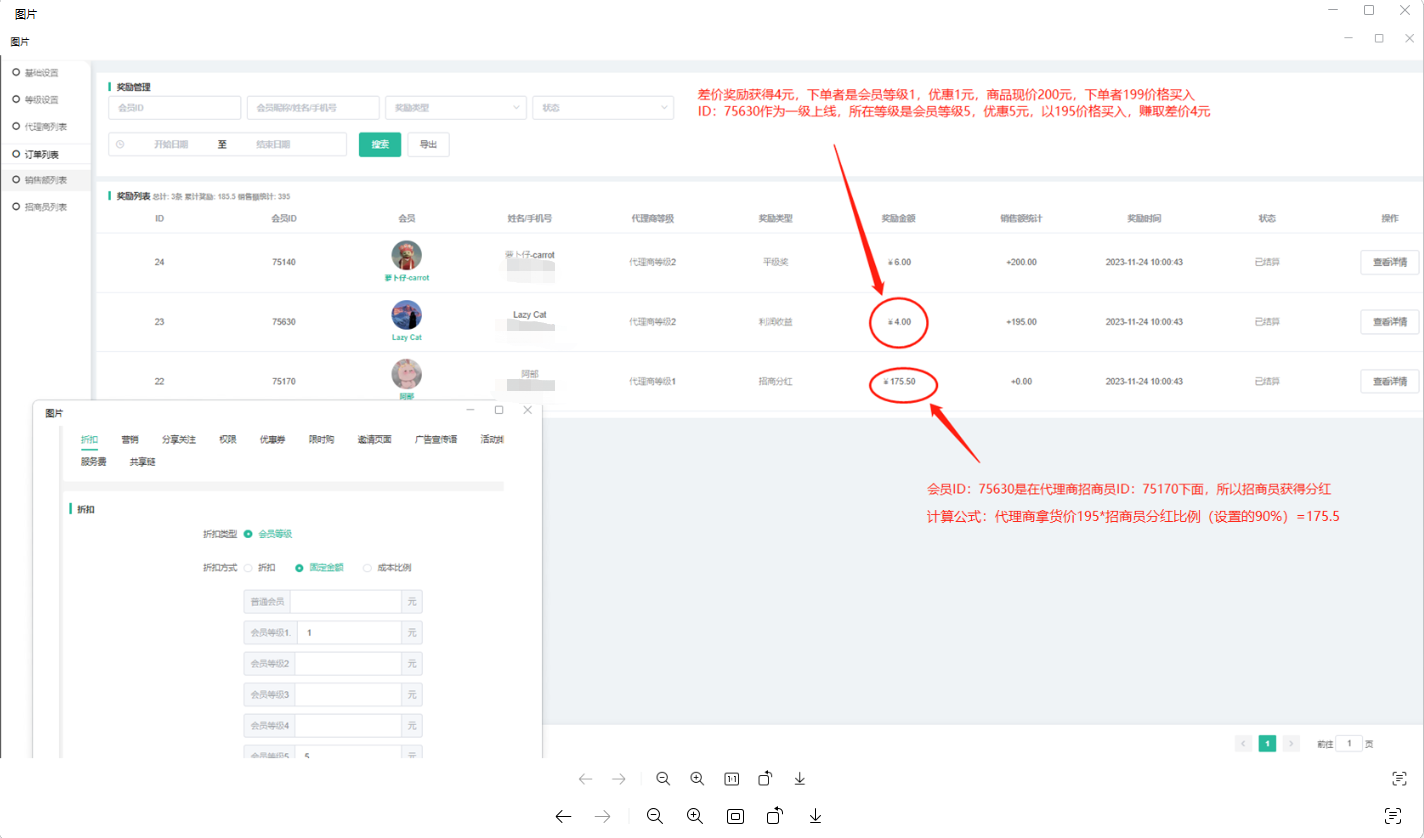This screenshot has width=1424, height=838.
Task: Click the bottom-right text recognition icon
Action: (1392, 816)
